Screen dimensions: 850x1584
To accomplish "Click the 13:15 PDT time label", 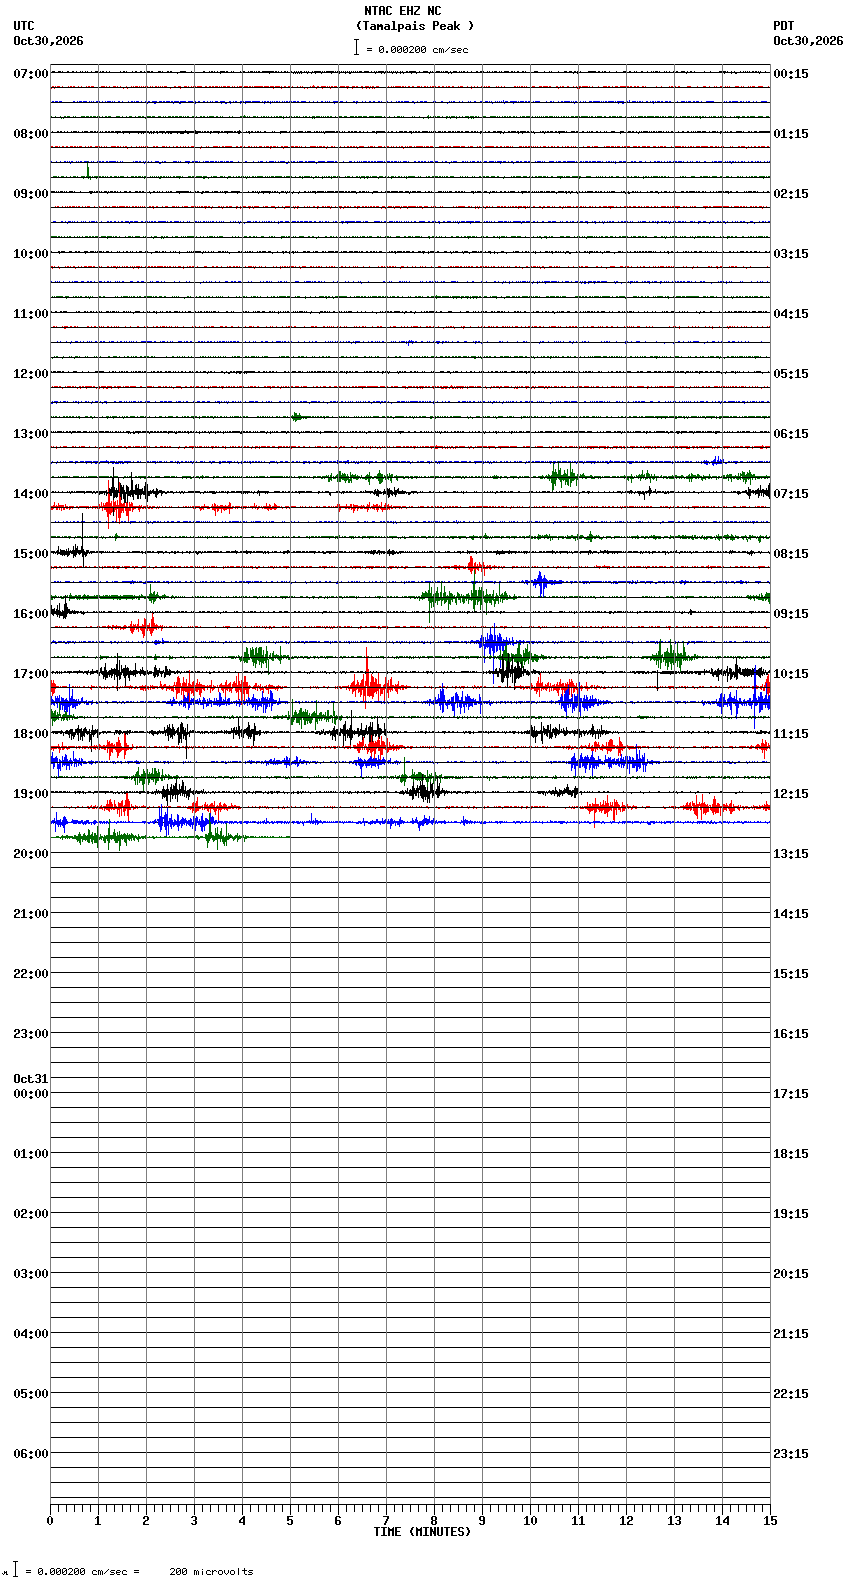I will coord(791,854).
